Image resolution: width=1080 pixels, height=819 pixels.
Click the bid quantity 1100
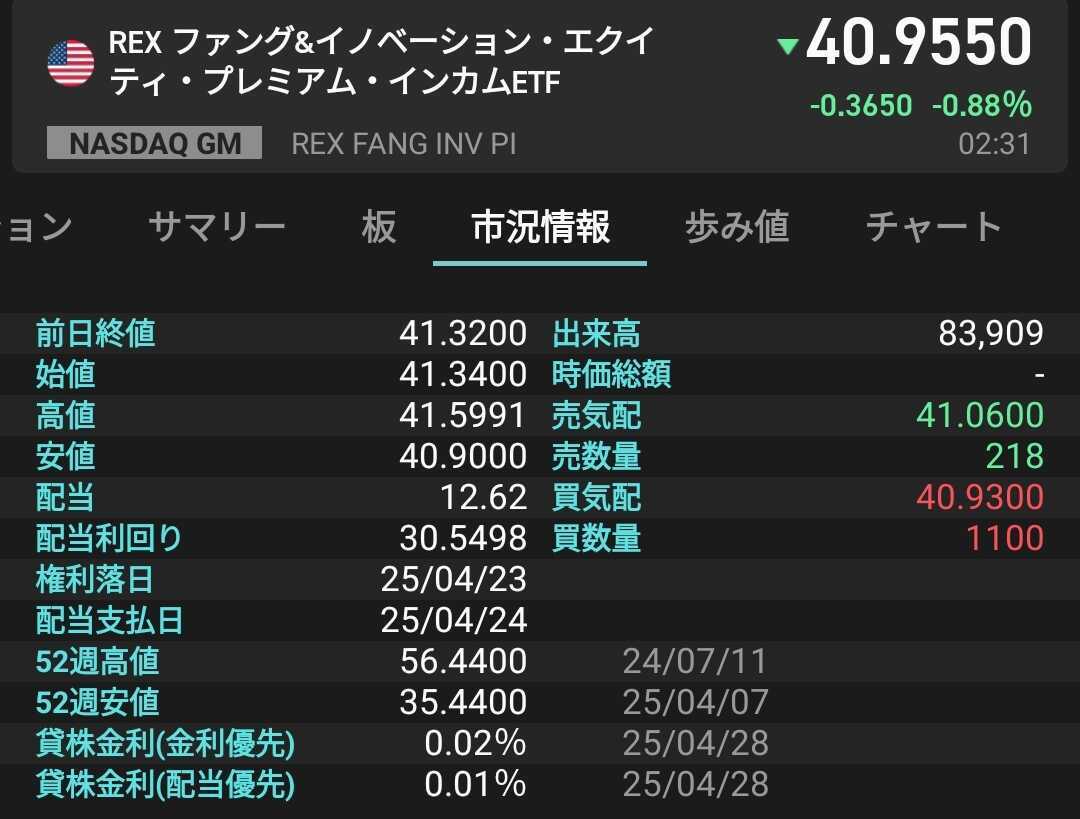click(1005, 538)
